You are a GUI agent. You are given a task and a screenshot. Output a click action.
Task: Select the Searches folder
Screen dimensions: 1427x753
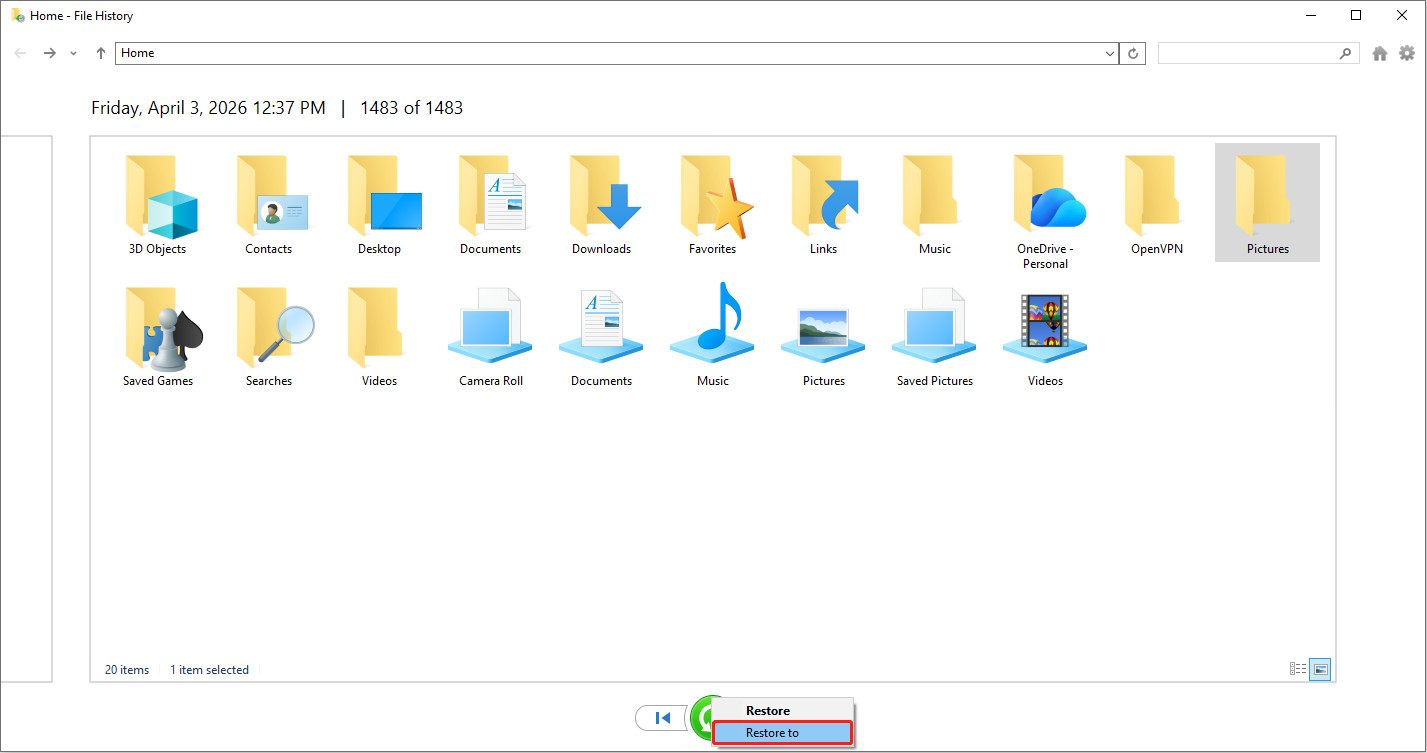point(268,335)
